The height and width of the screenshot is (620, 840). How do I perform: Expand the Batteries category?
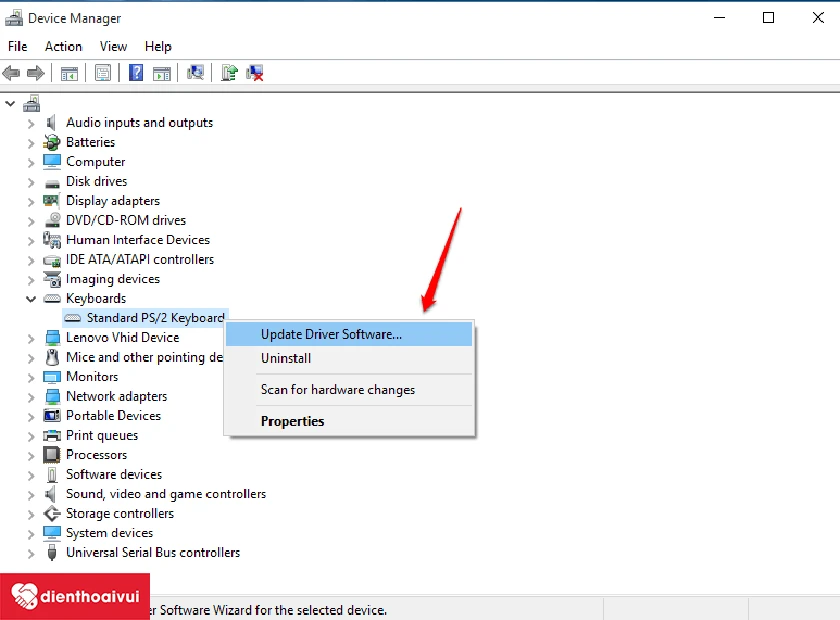(x=31, y=143)
